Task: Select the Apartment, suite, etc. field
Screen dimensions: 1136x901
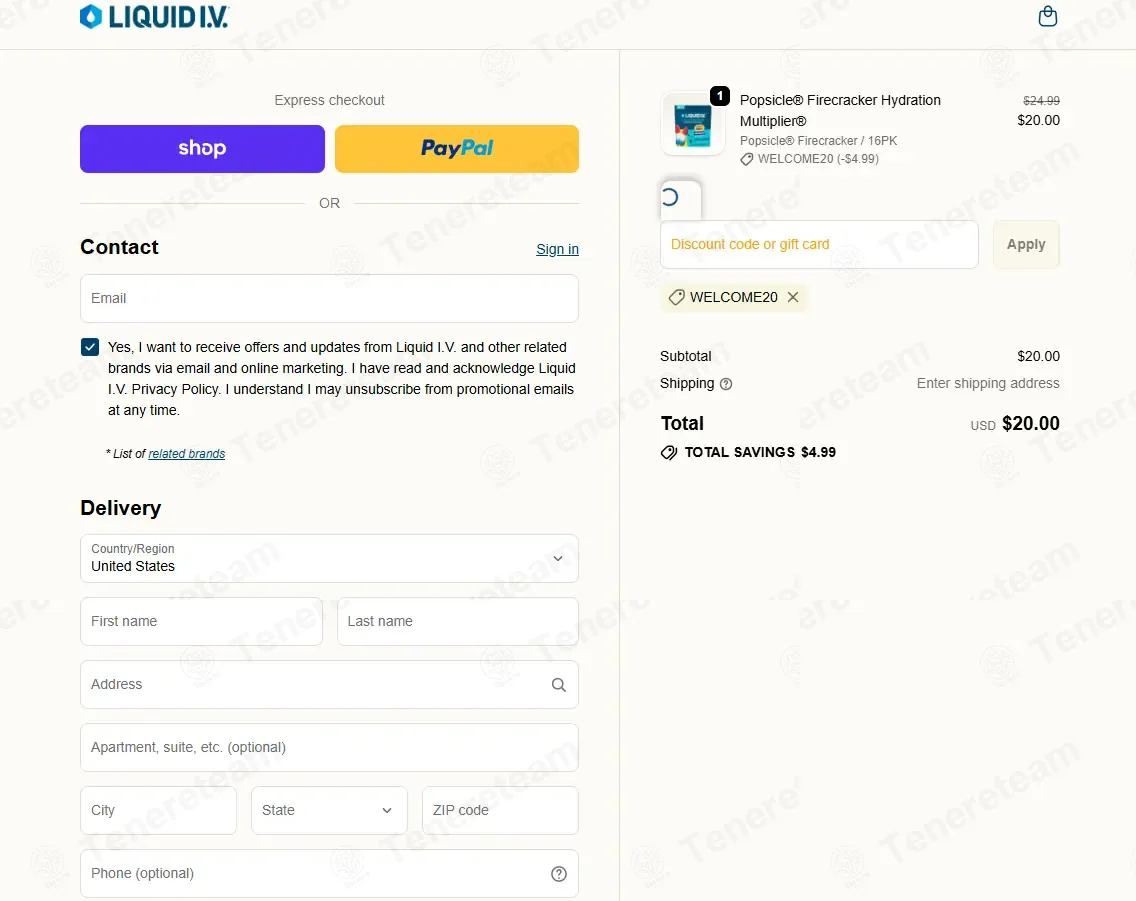Action: (329, 747)
